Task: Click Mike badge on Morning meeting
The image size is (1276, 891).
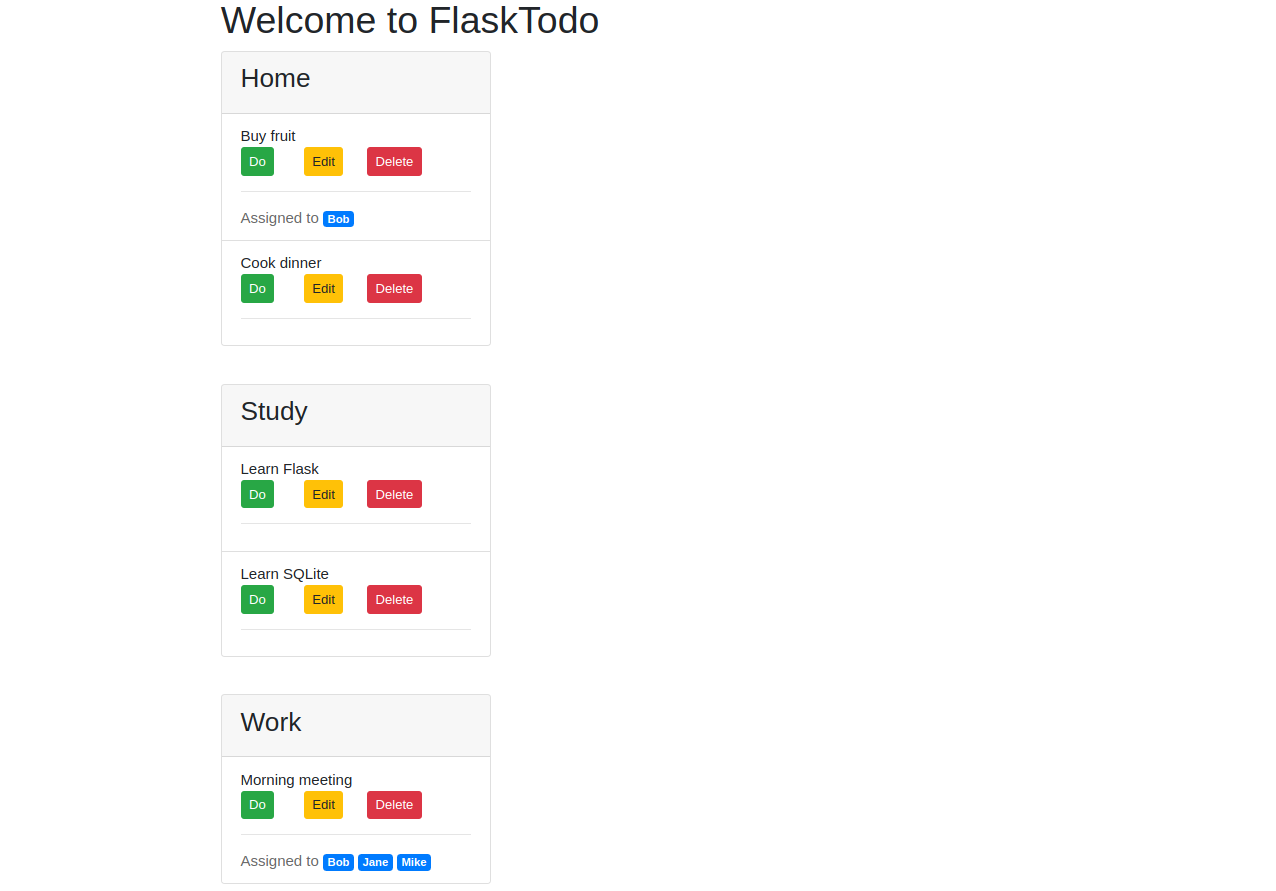Action: (x=414, y=862)
